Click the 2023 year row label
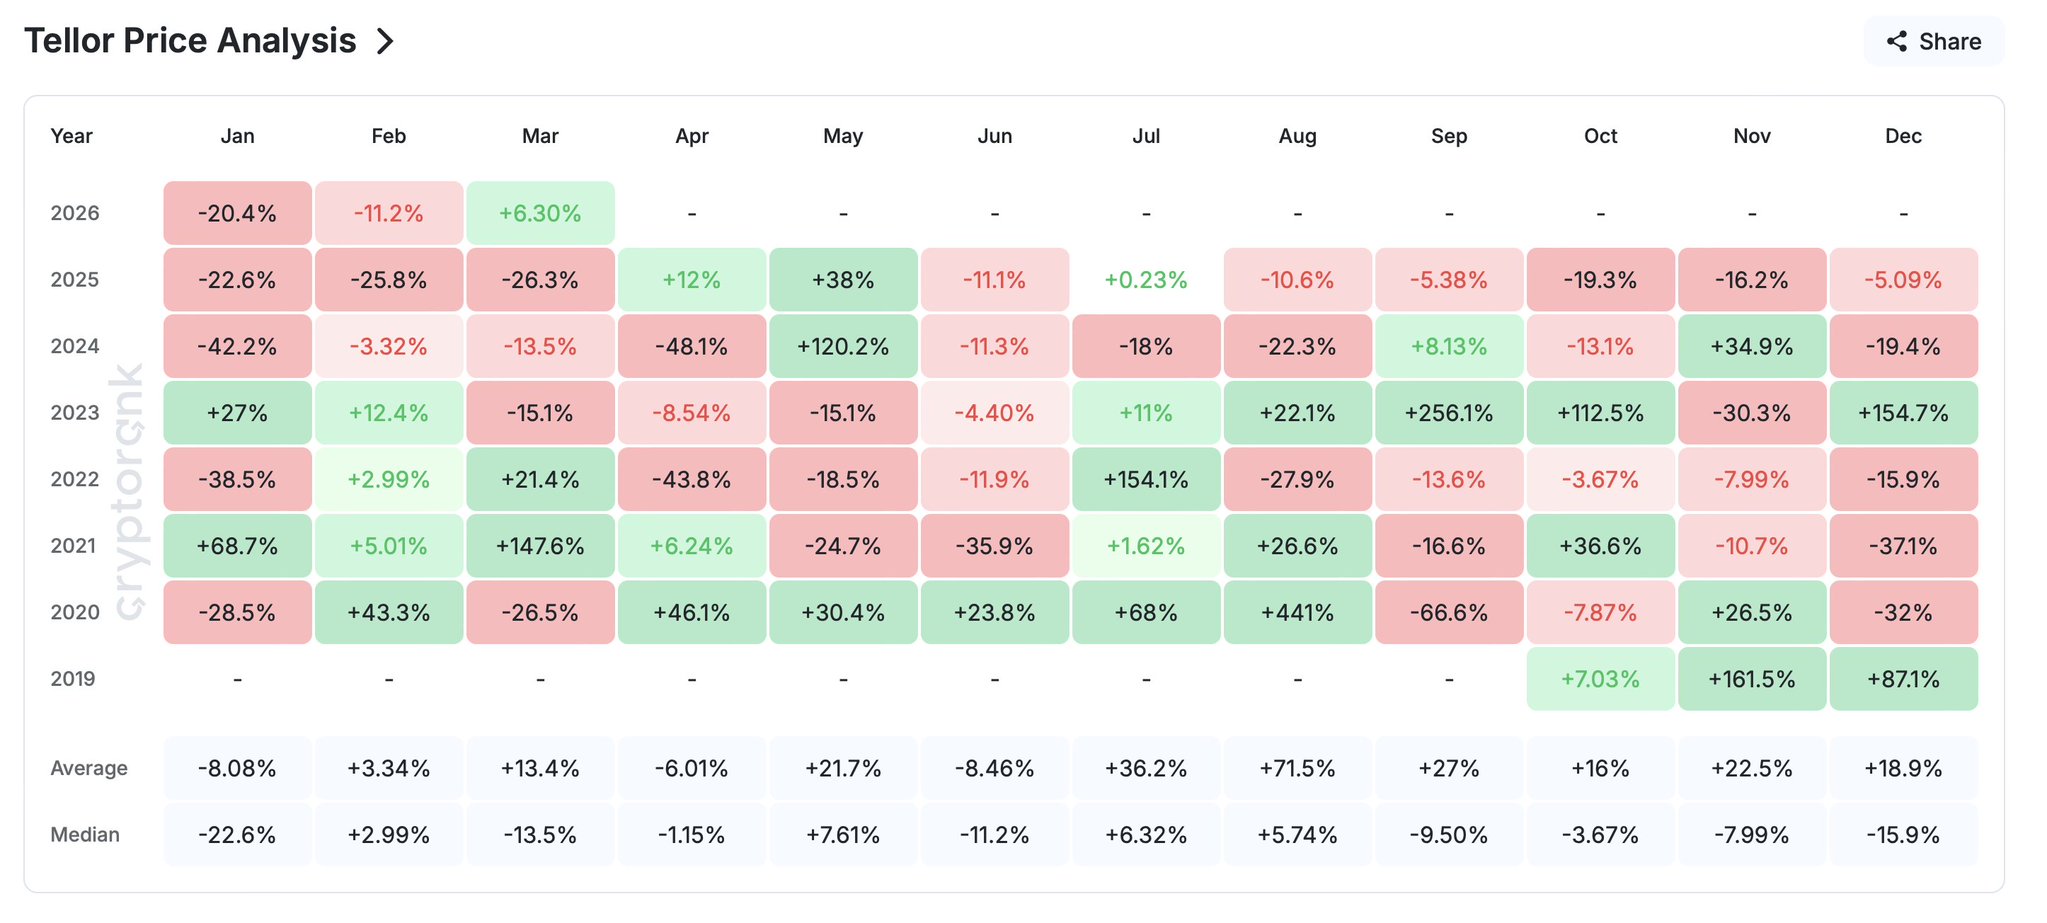2047x923 pixels. [75, 413]
